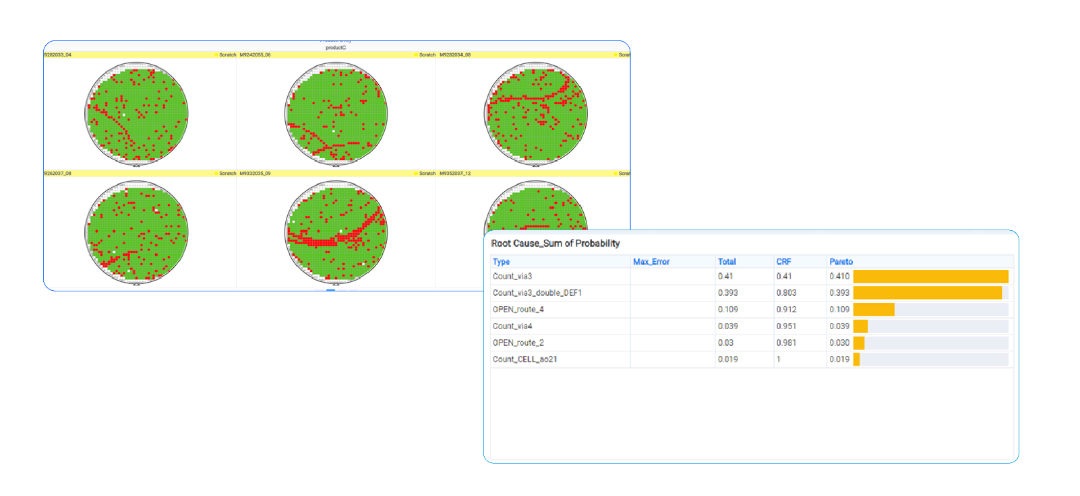Select the OPEN_route_2 row

[751, 342]
